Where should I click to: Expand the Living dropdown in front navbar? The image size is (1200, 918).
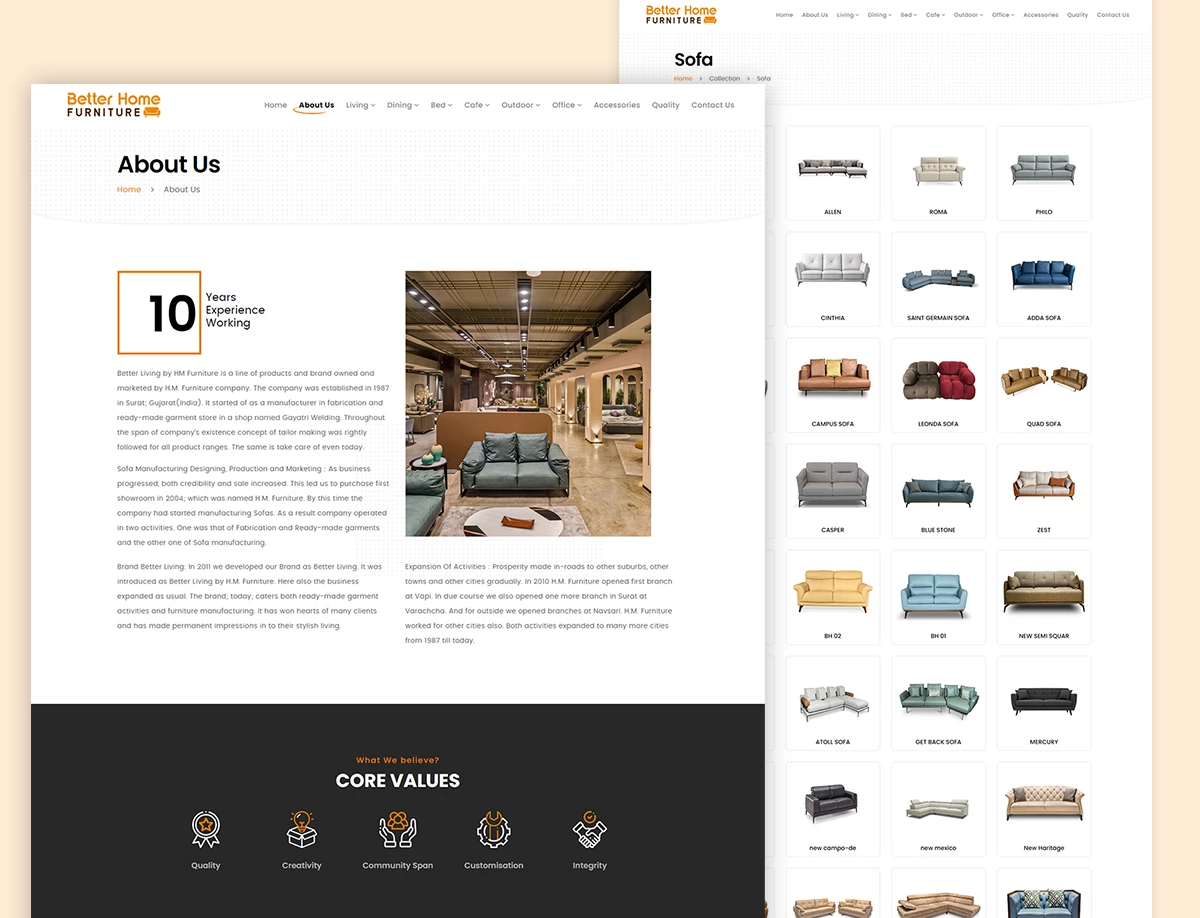[360, 105]
